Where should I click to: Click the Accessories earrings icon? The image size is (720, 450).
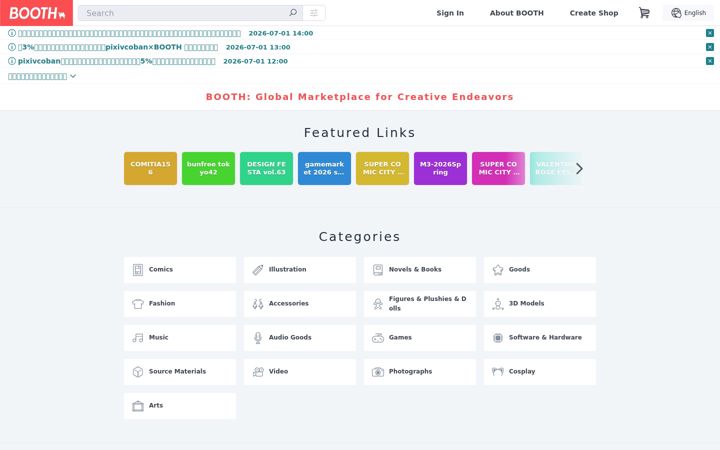[x=258, y=304]
